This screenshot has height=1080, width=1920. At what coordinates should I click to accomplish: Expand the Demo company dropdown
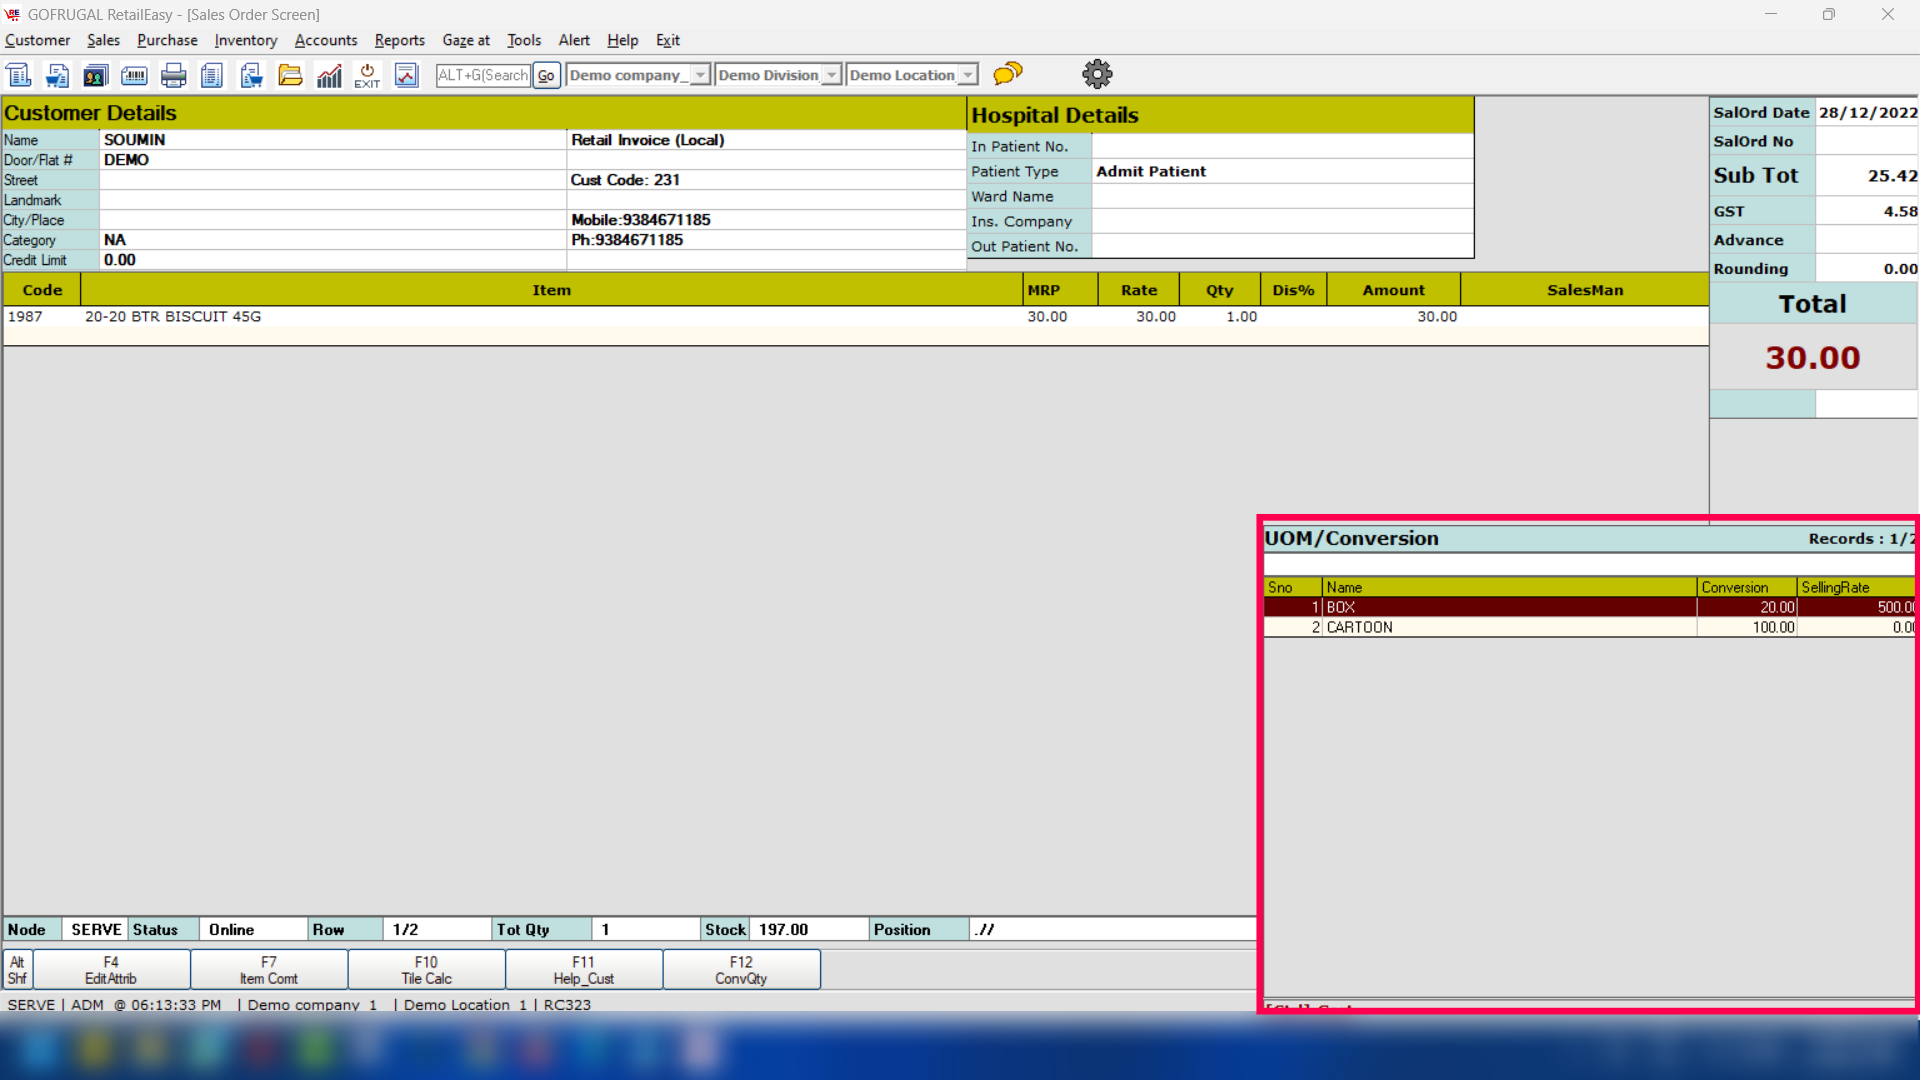click(x=700, y=75)
